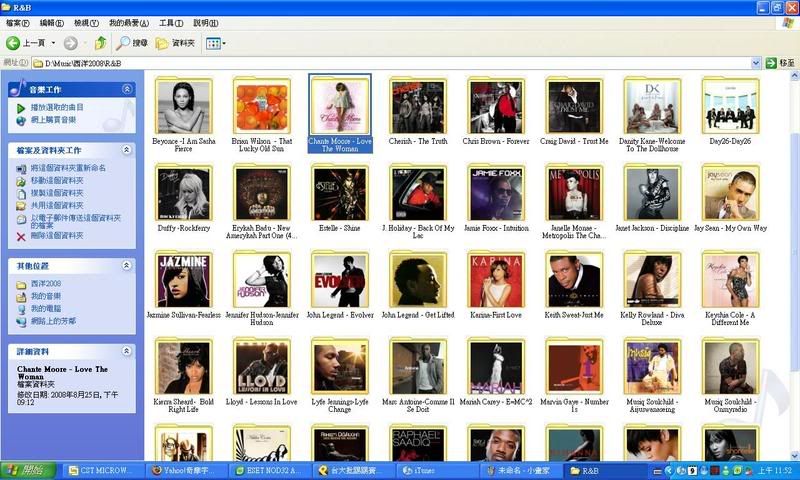The width and height of the screenshot is (800, 480).
Task: Click the play selection green arrow icon
Action: pos(21,107)
